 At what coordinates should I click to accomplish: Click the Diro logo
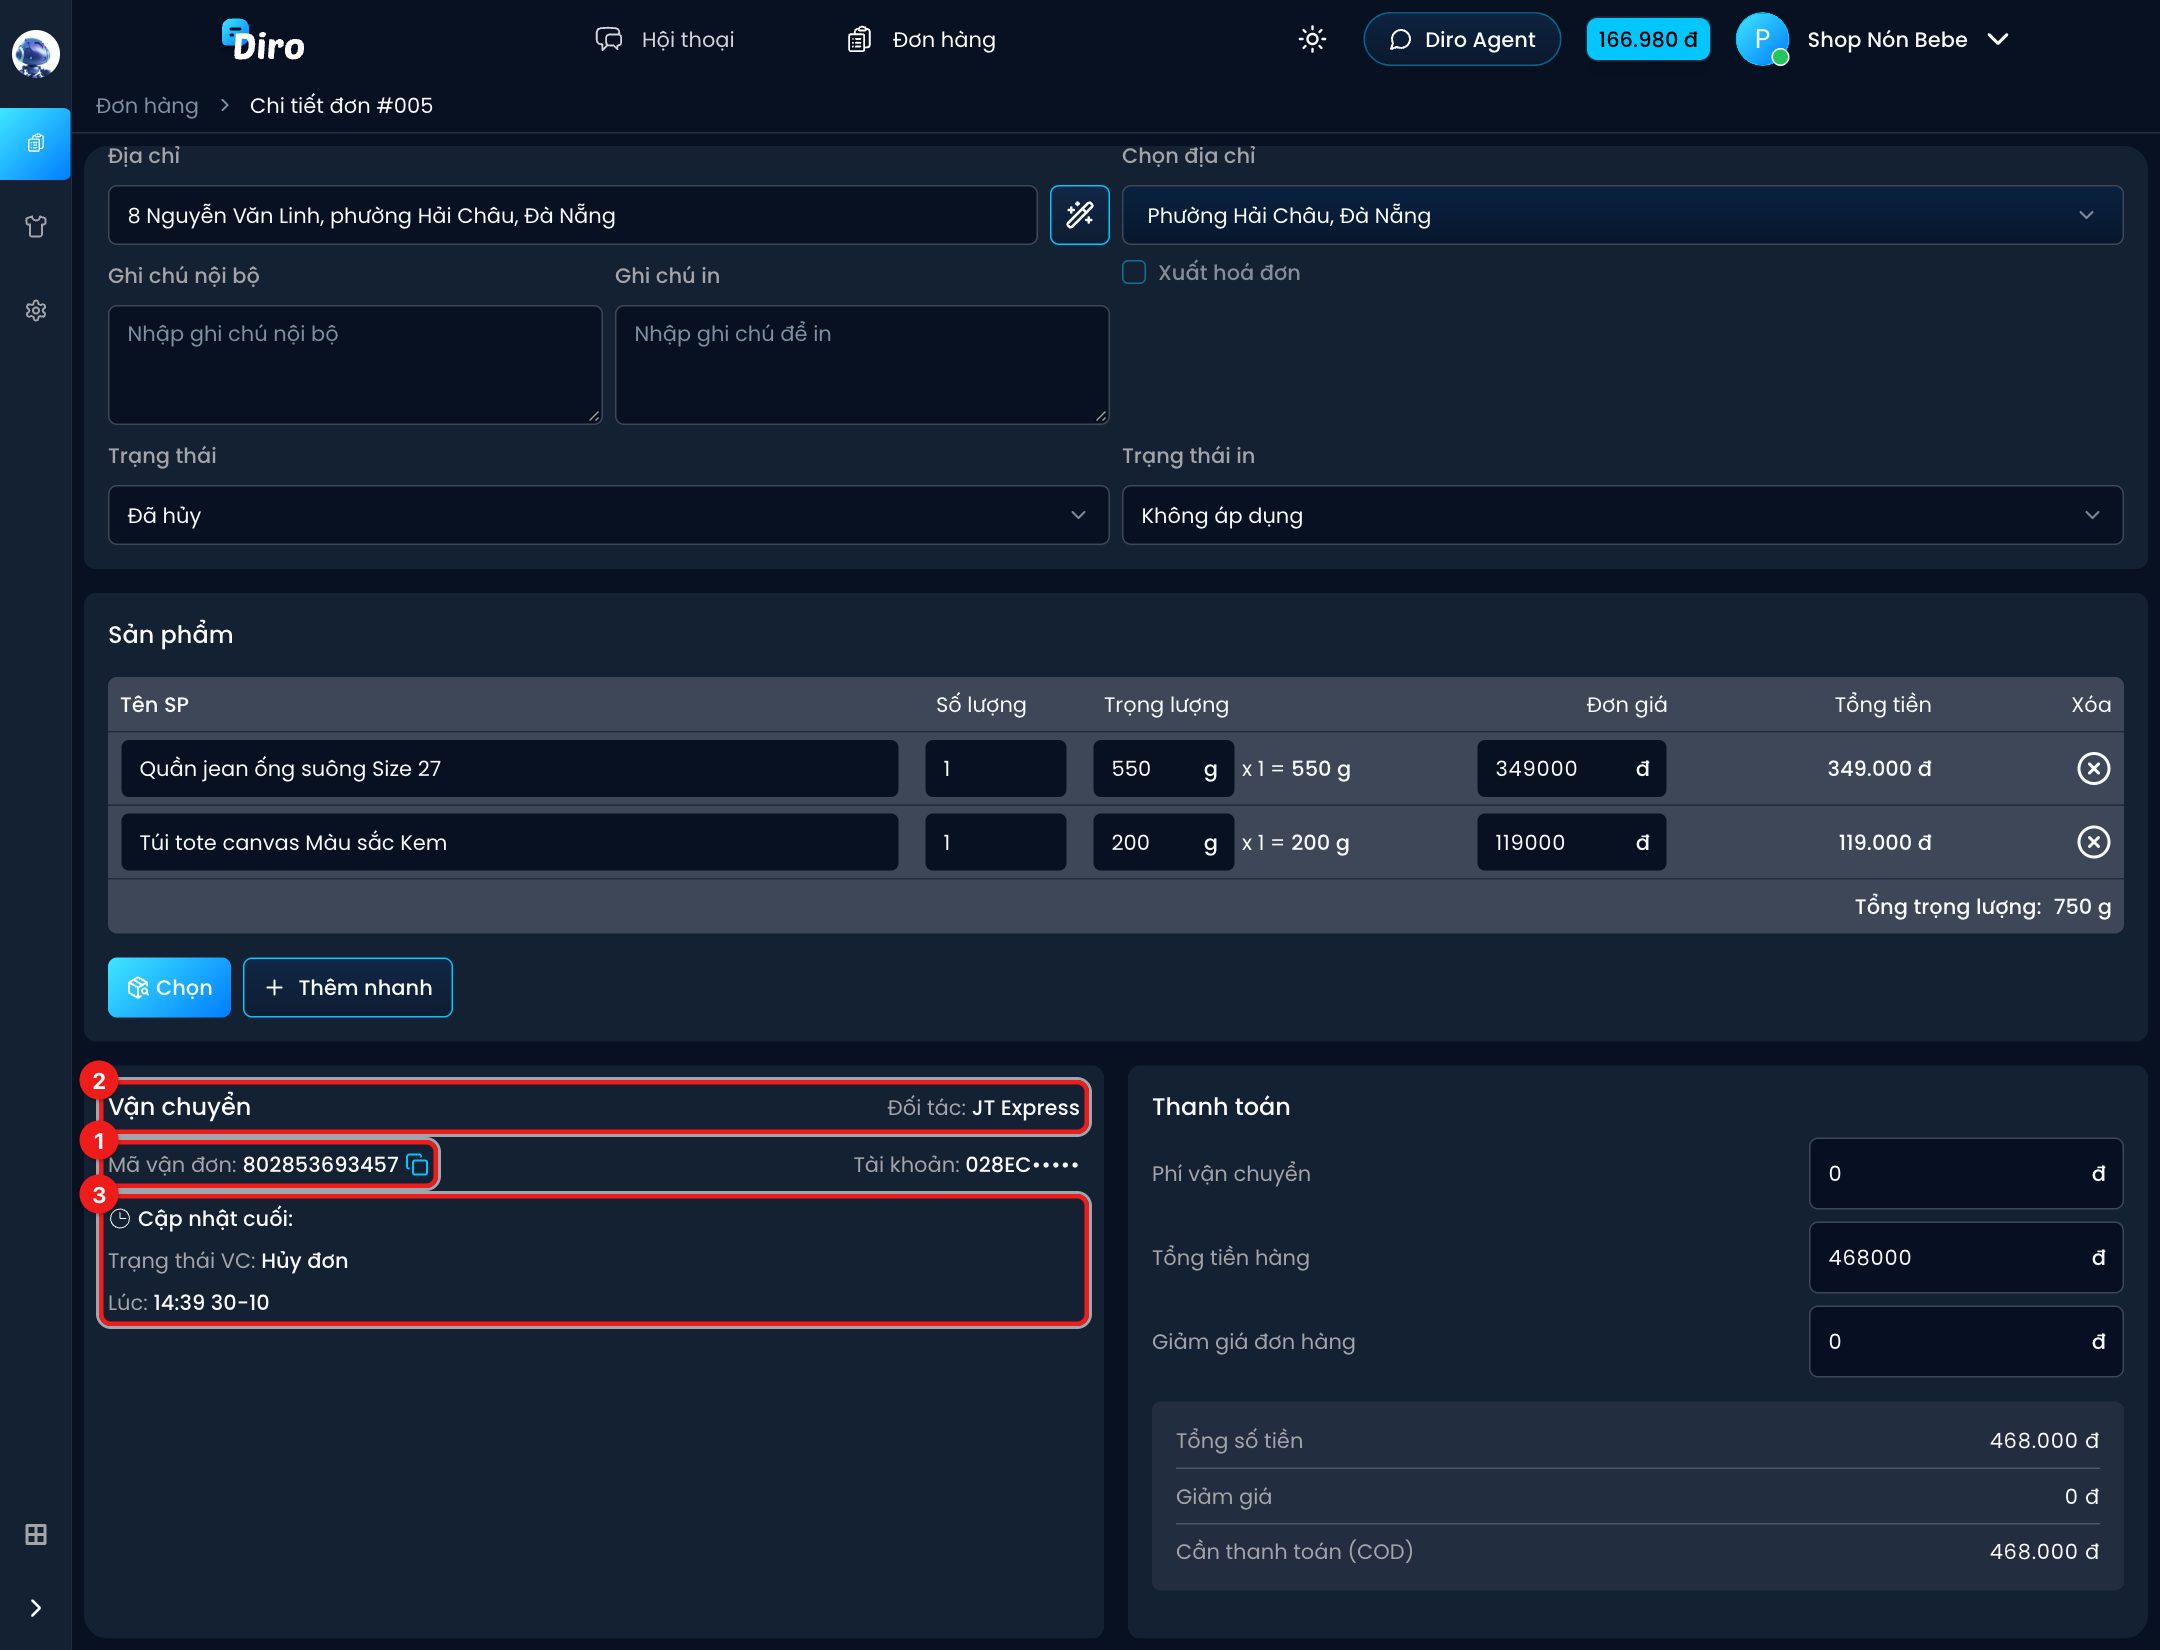263,40
